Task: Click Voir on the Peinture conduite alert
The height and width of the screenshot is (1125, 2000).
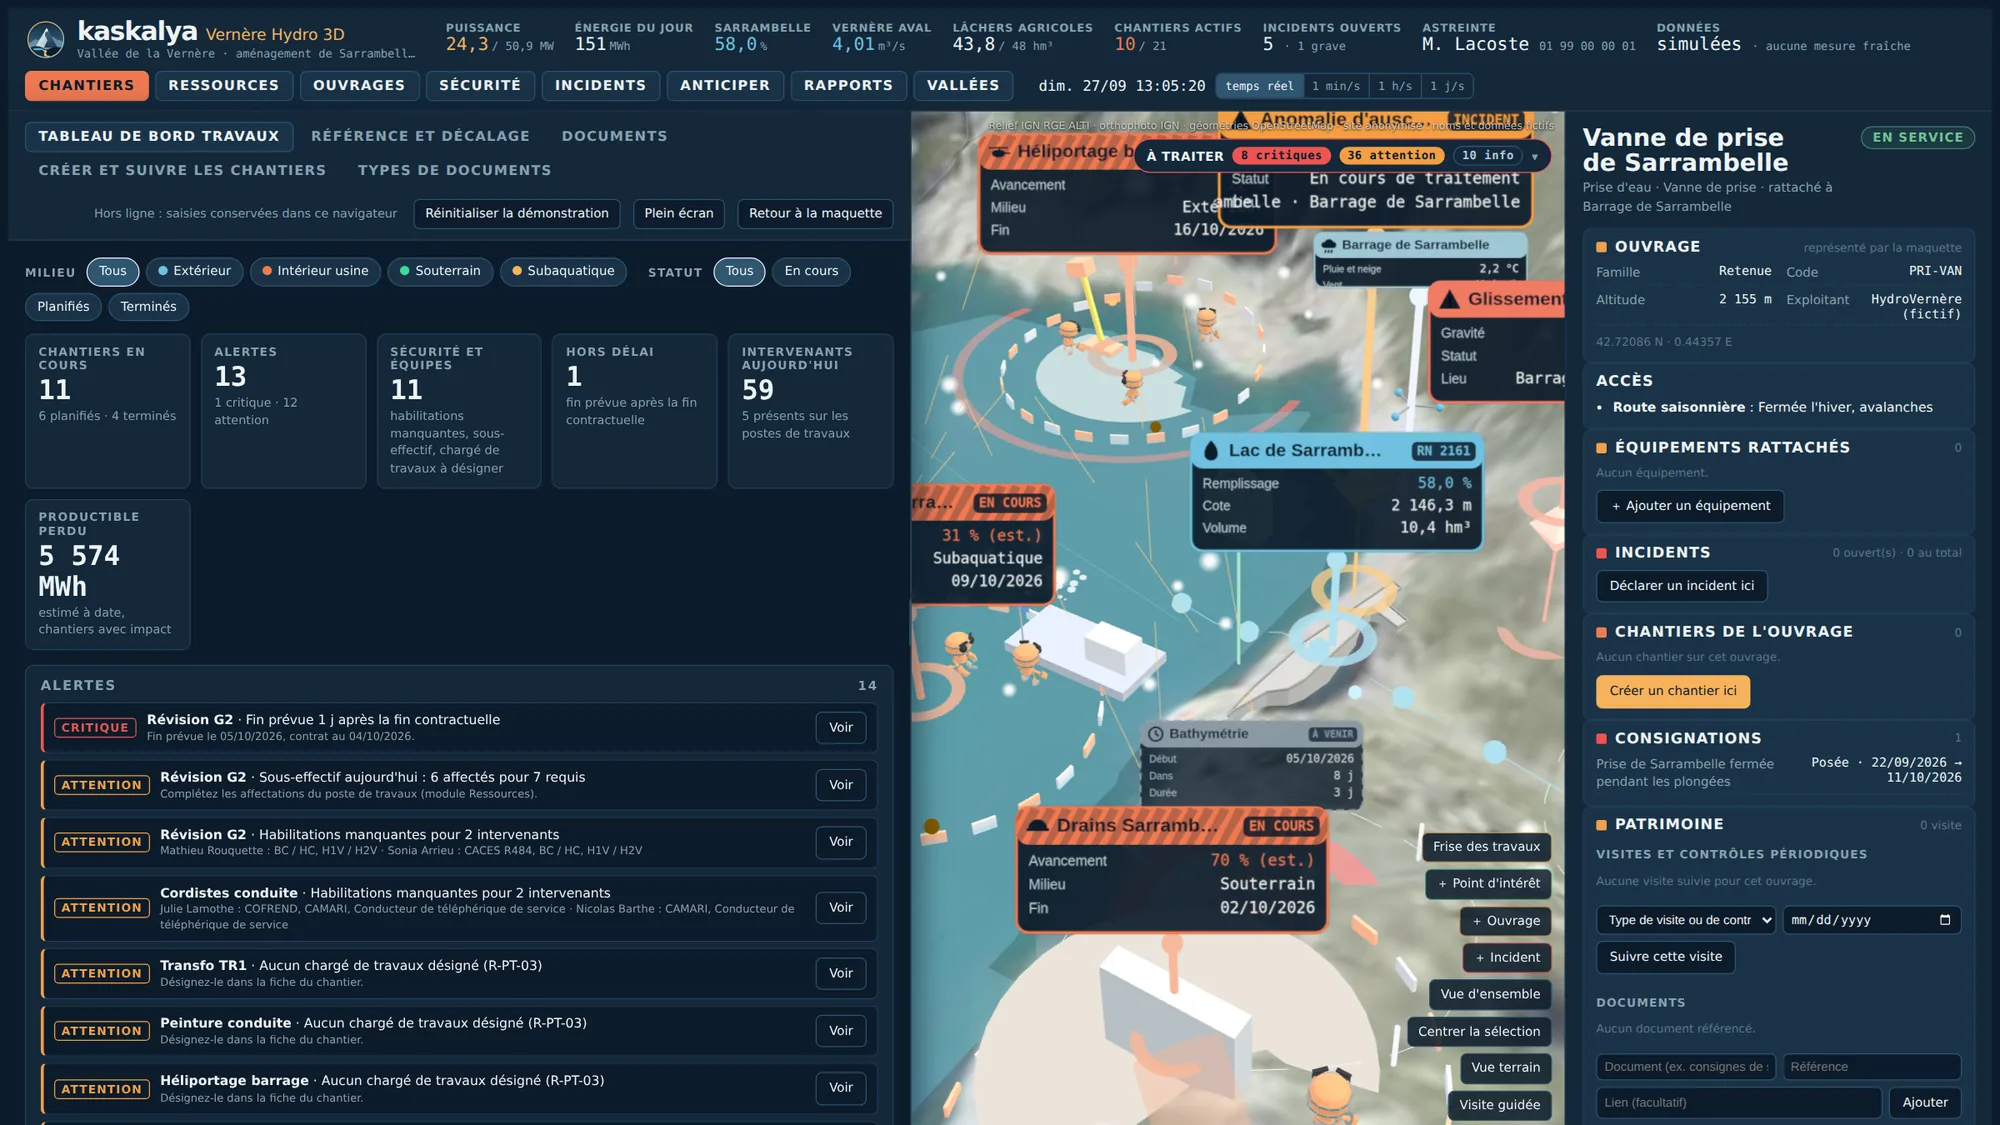Action: pos(841,1031)
